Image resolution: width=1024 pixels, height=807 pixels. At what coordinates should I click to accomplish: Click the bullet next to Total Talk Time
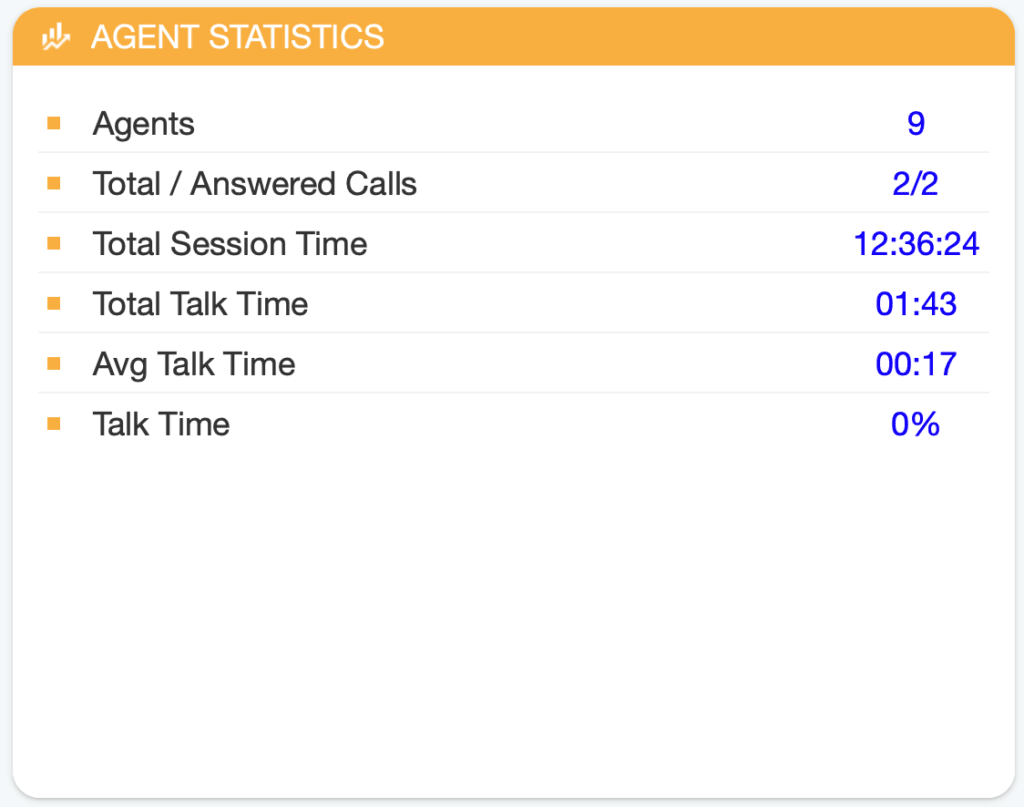coord(54,304)
